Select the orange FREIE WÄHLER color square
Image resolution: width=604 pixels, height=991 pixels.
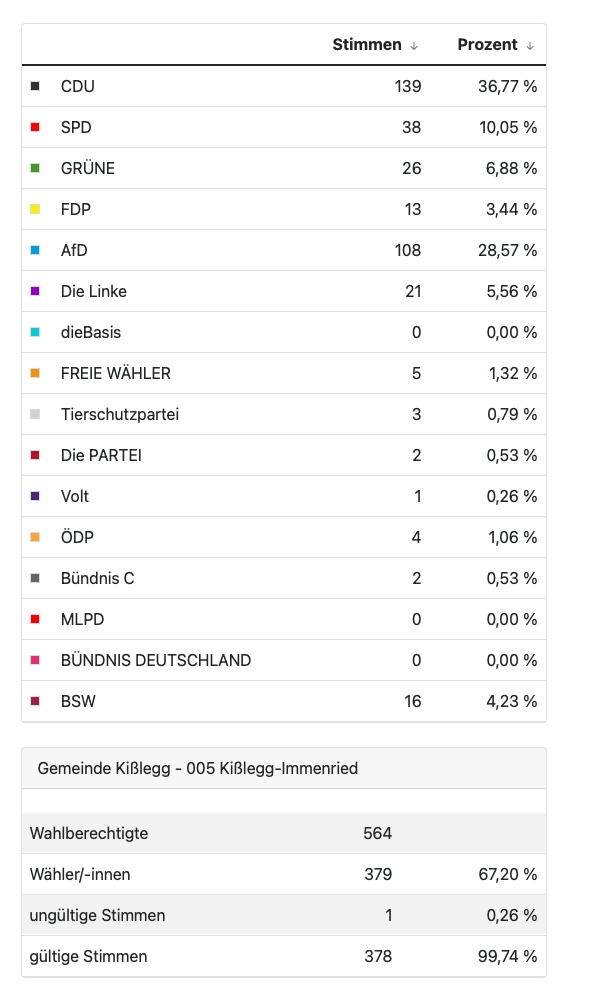(35, 373)
